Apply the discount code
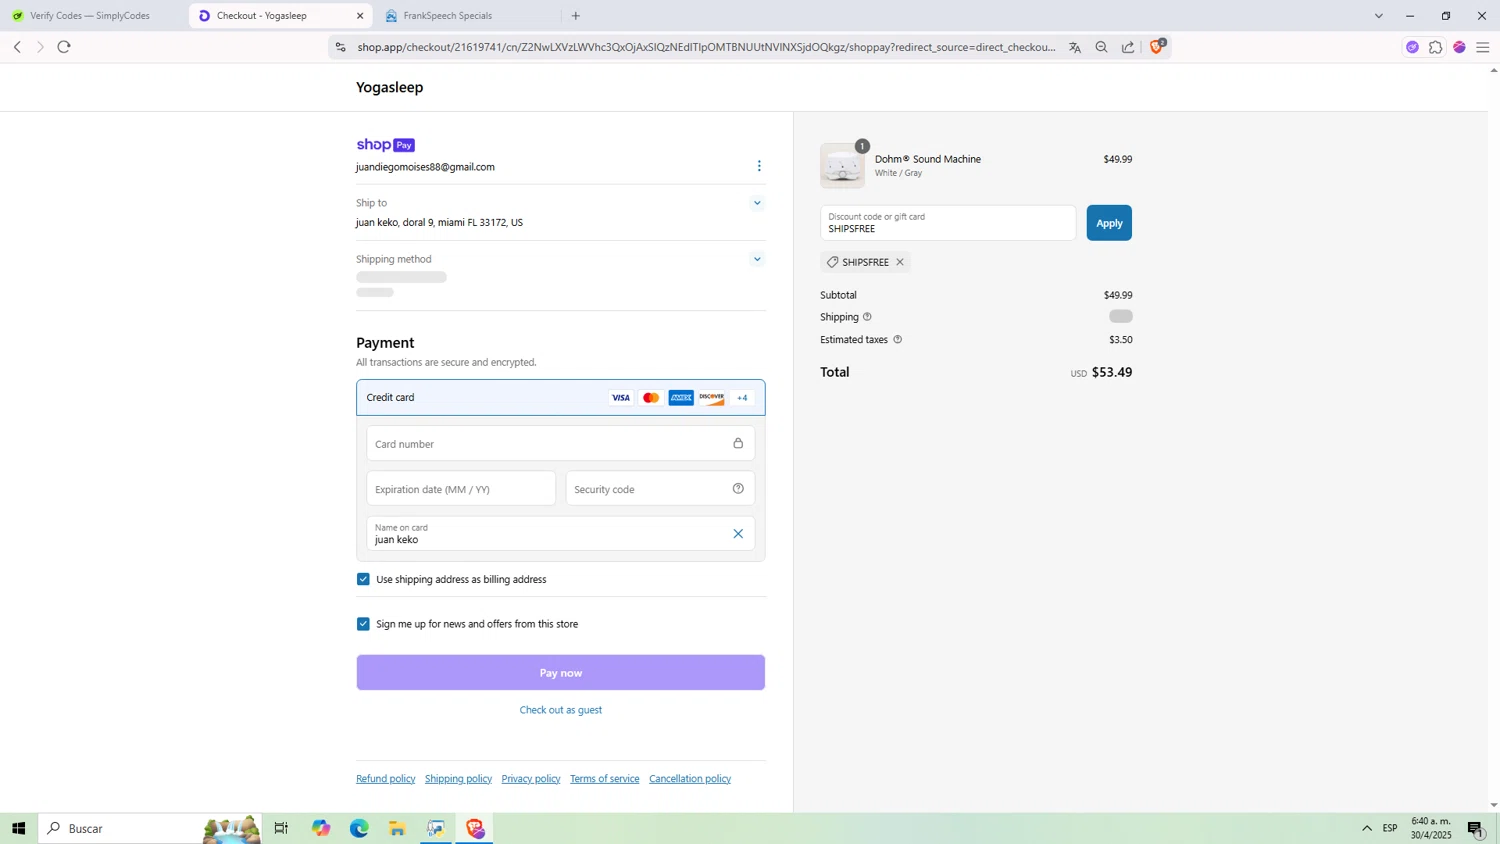The image size is (1500, 844). point(1109,223)
